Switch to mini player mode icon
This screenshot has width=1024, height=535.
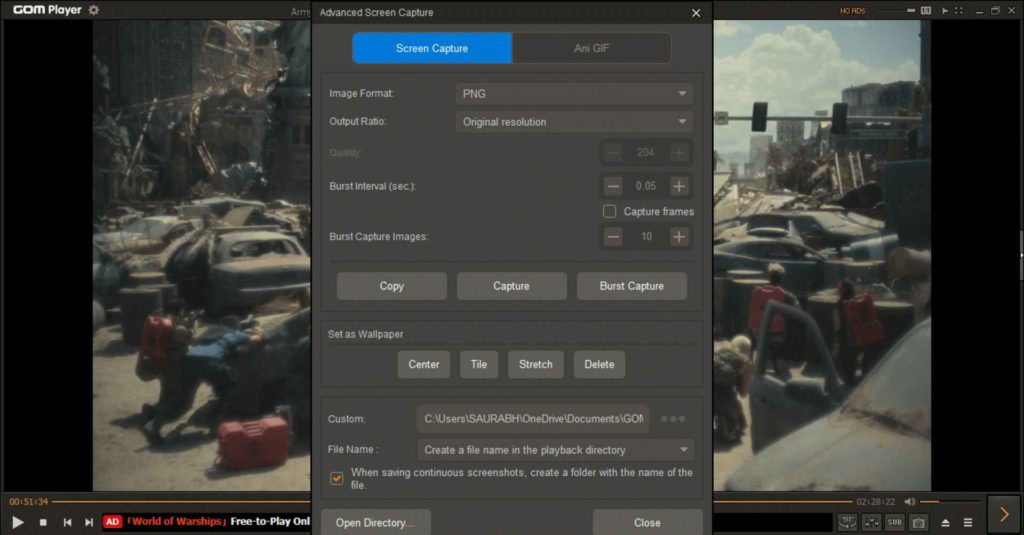[910, 10]
